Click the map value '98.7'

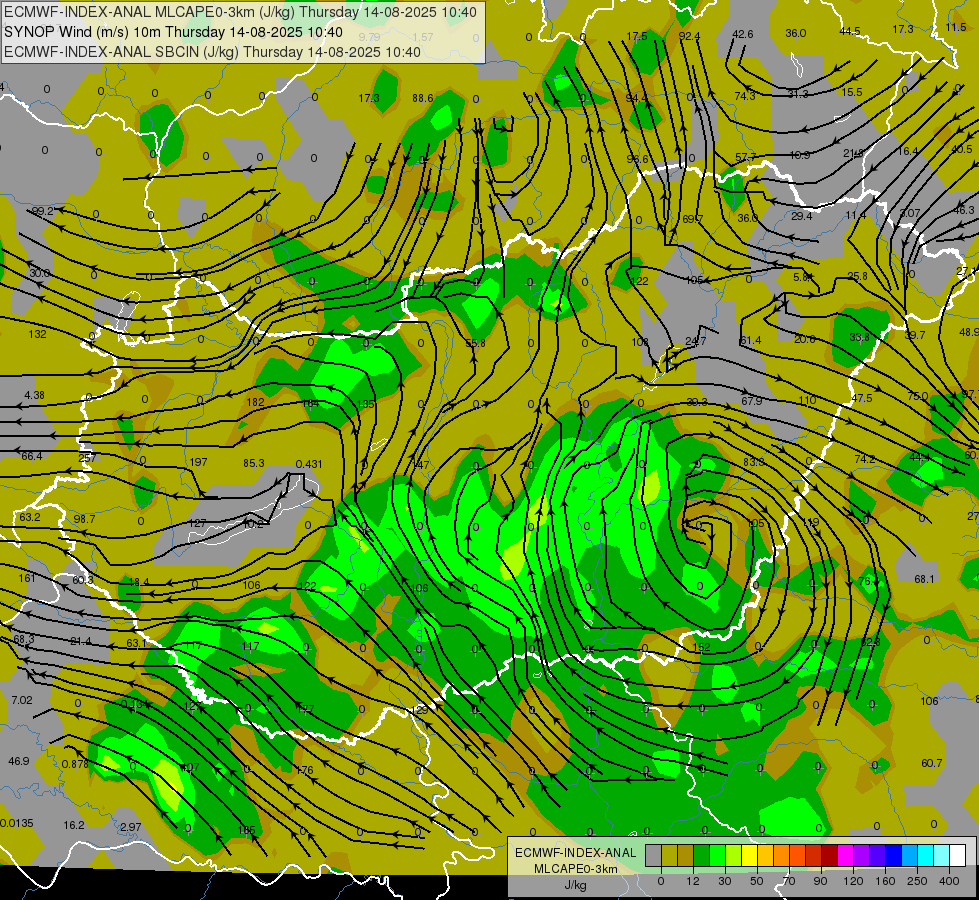coord(84,519)
